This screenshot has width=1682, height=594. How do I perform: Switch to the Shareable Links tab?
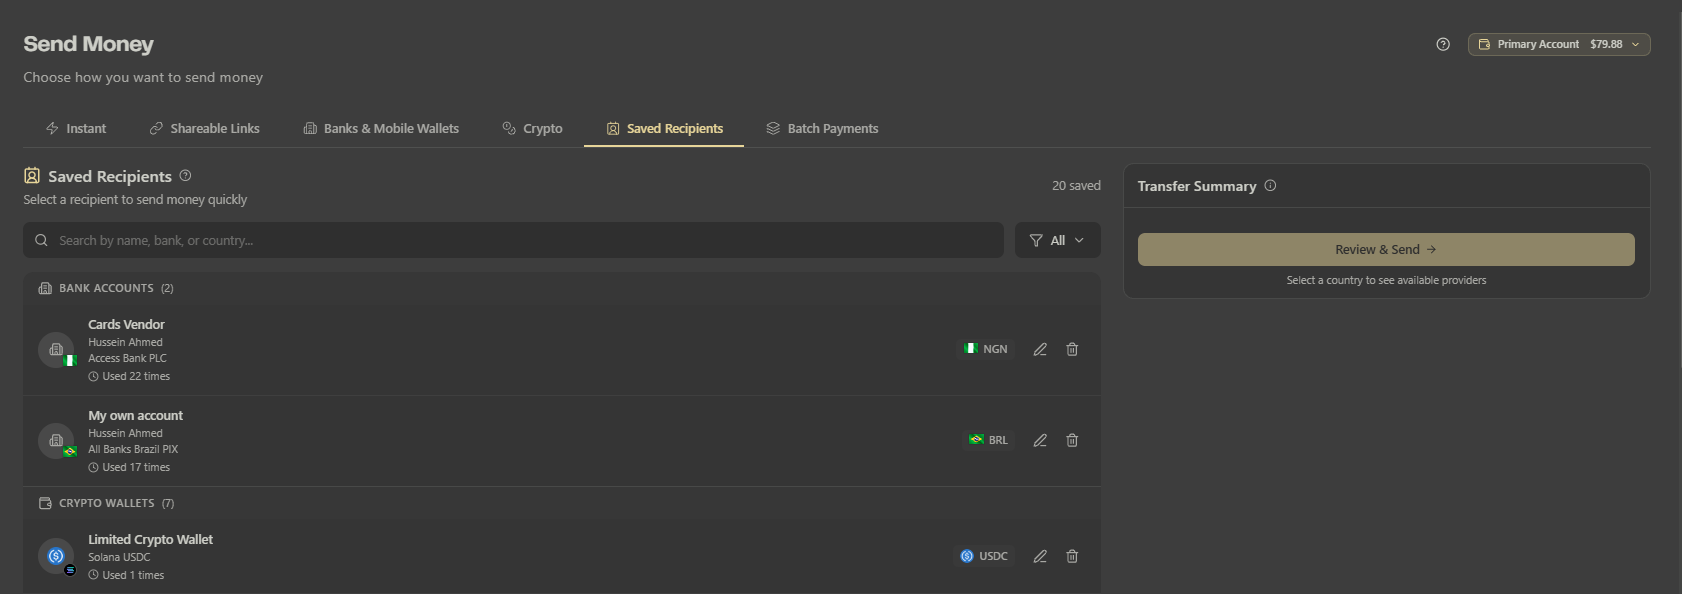tap(204, 129)
